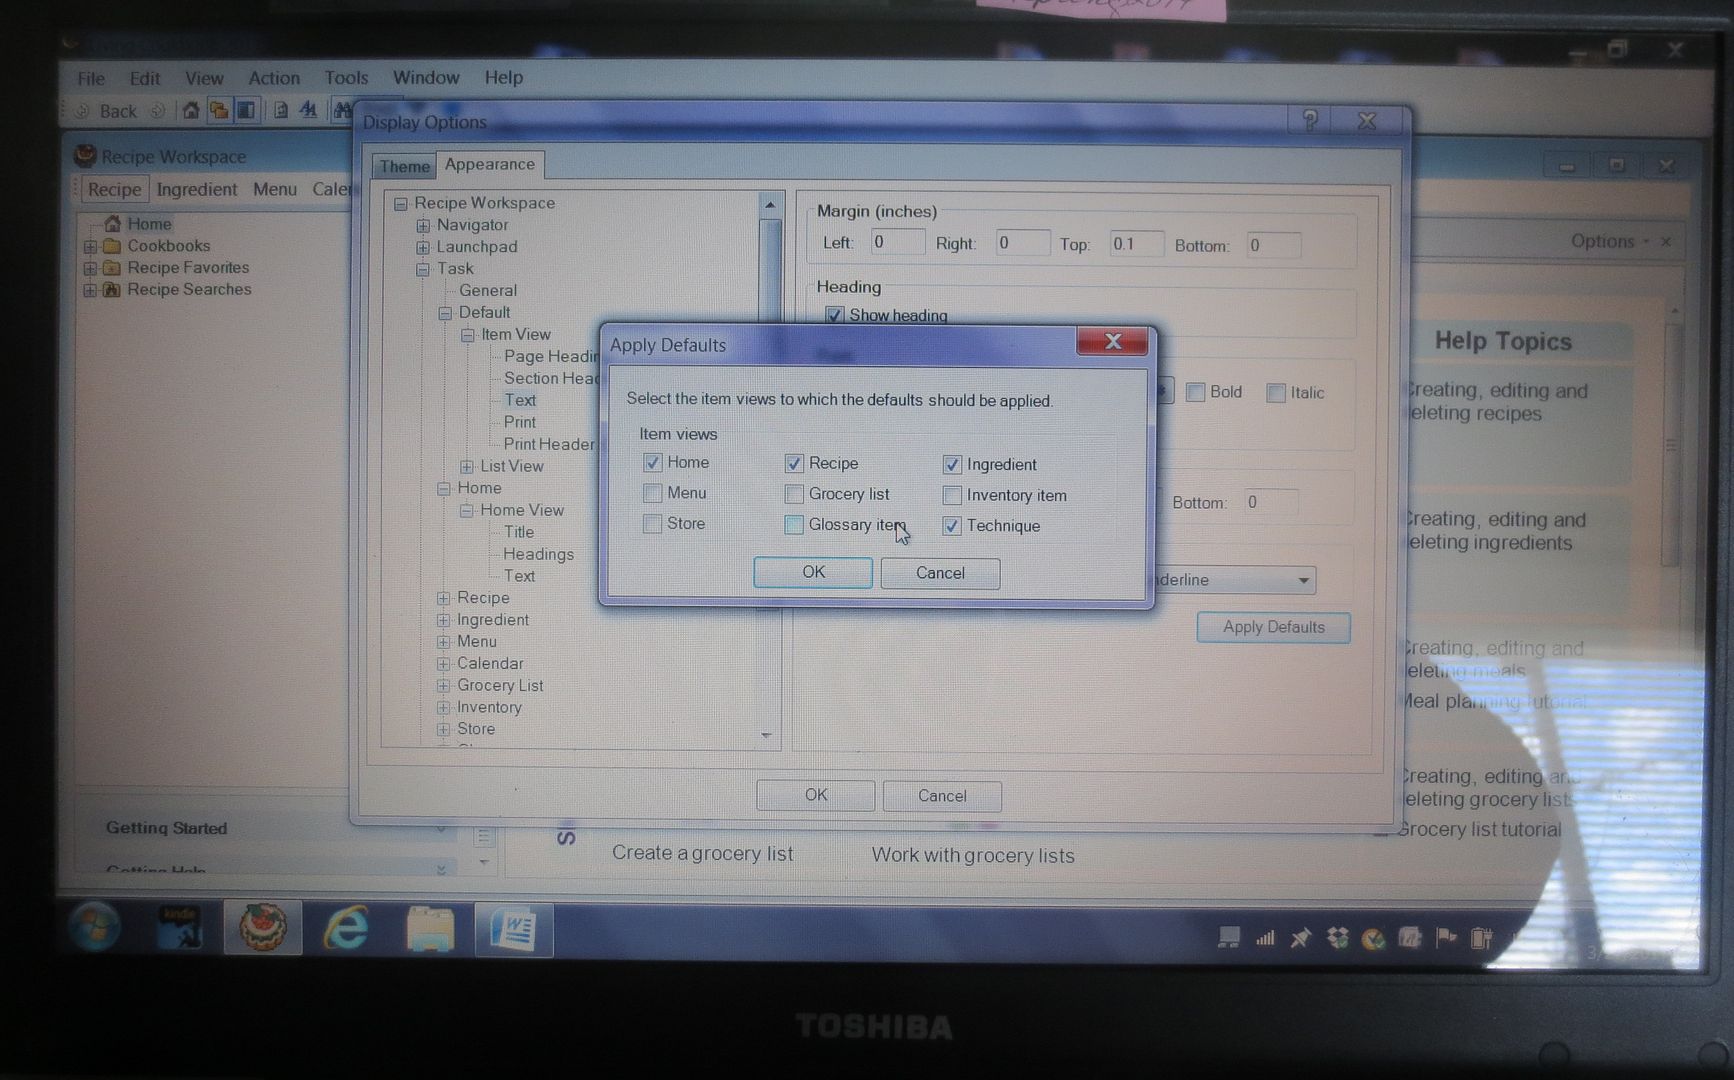Click the Top margin input field

[1136, 244]
